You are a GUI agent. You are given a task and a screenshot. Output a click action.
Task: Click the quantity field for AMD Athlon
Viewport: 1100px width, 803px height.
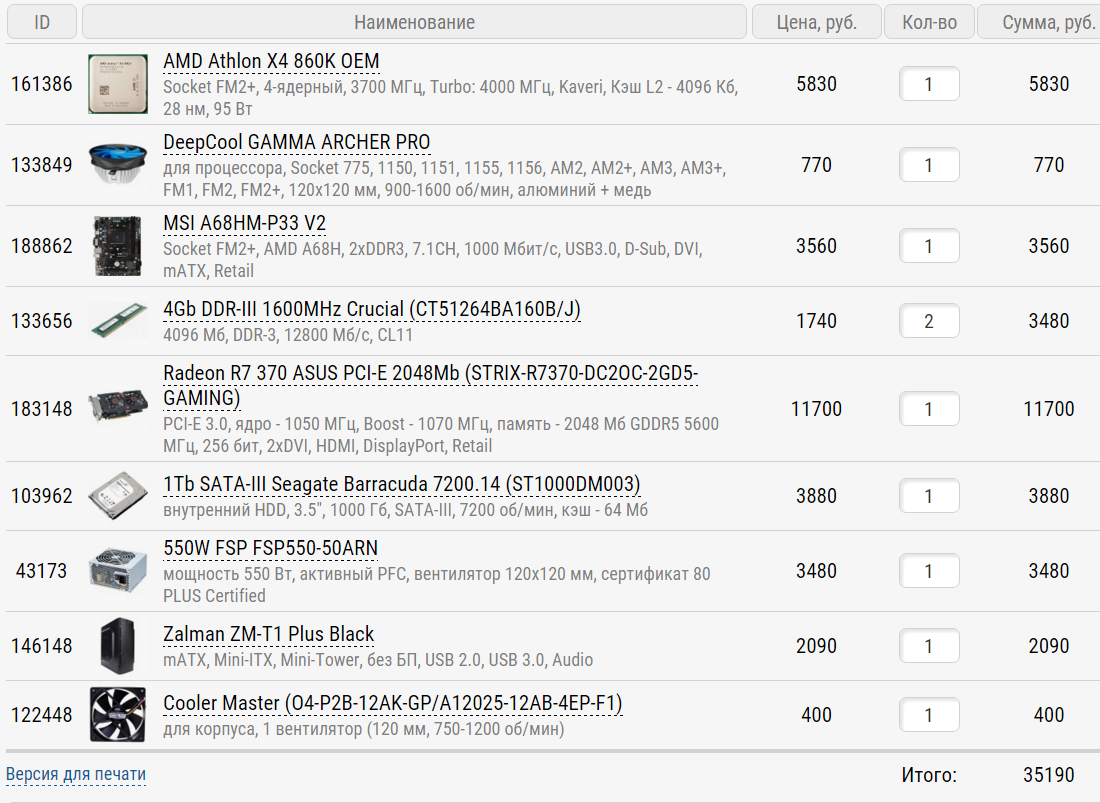(929, 84)
